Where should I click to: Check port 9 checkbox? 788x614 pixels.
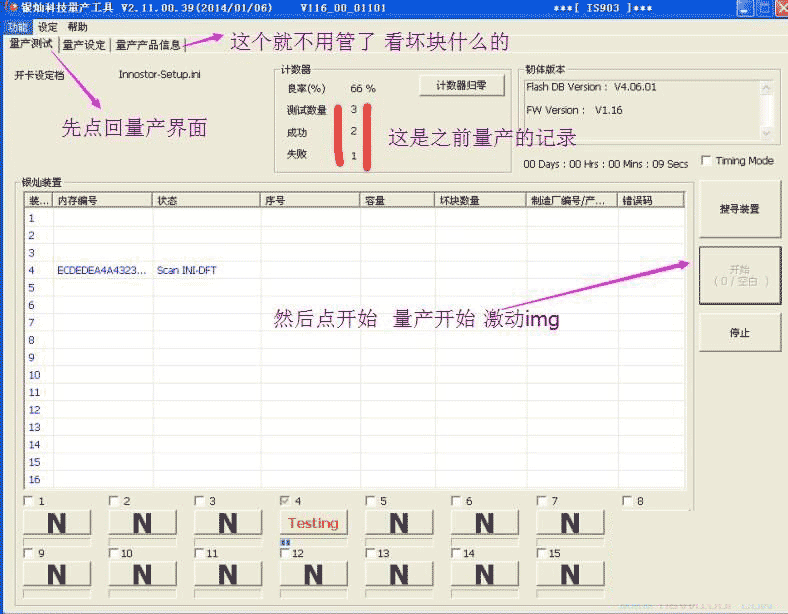tap(28, 553)
